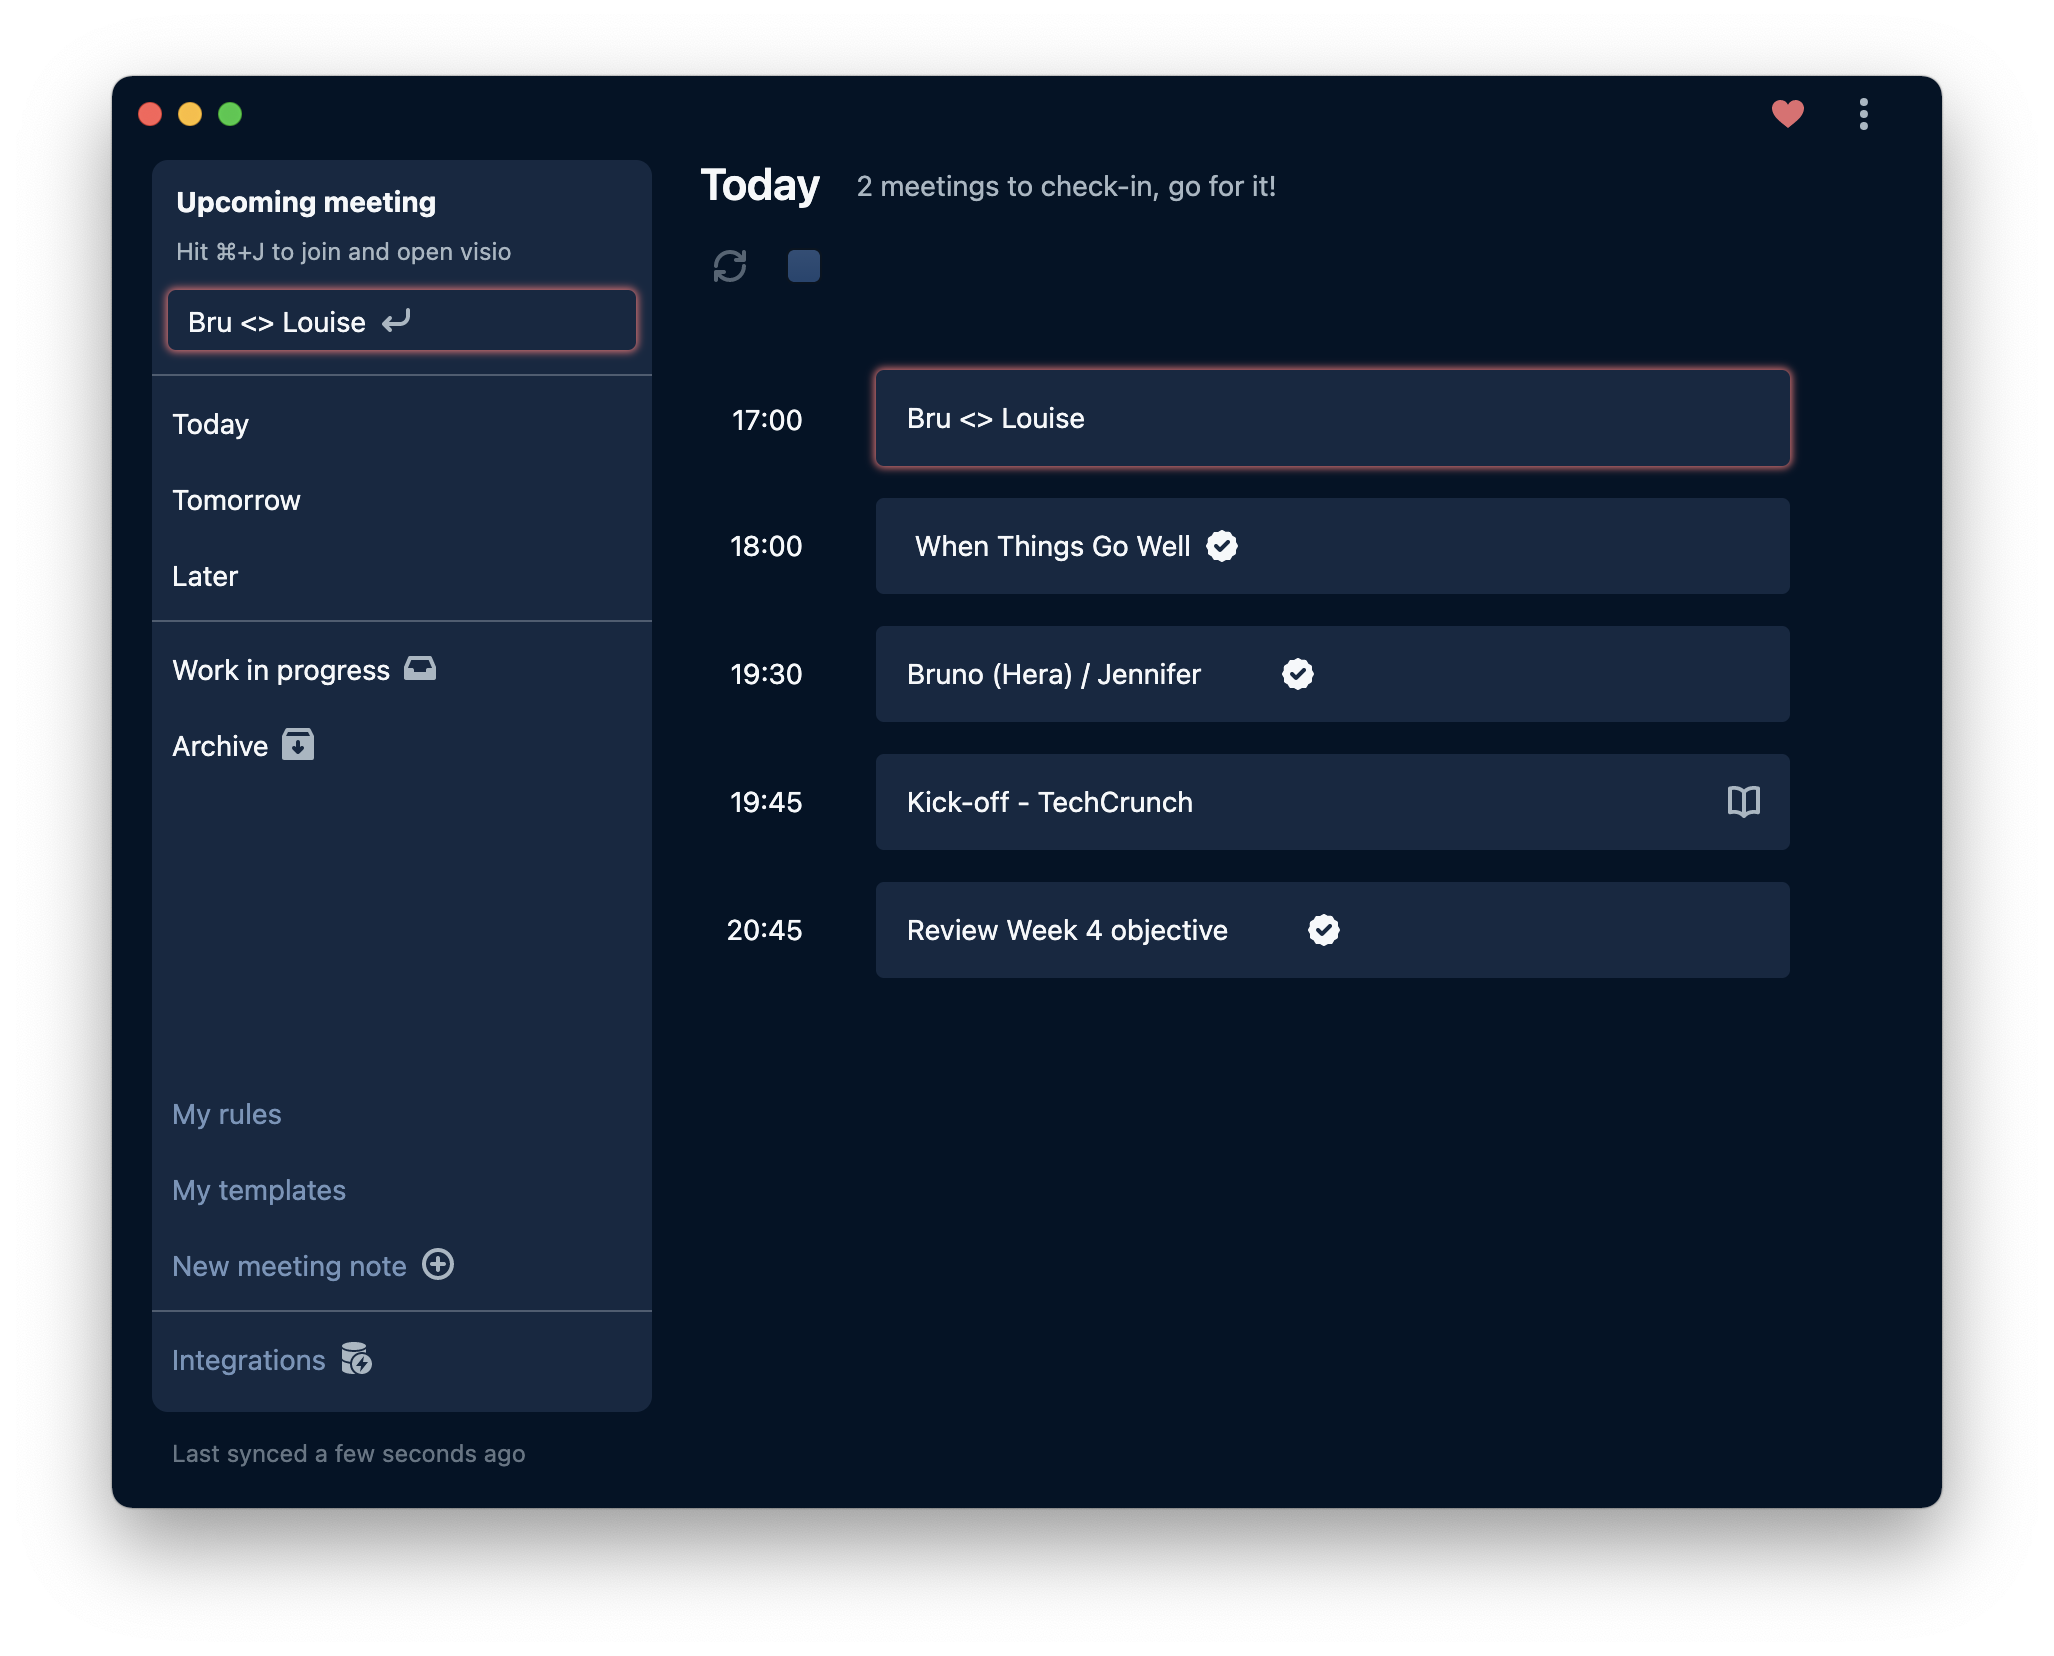Expand the Tomorrow section
The image size is (2054, 1656).
click(x=236, y=498)
